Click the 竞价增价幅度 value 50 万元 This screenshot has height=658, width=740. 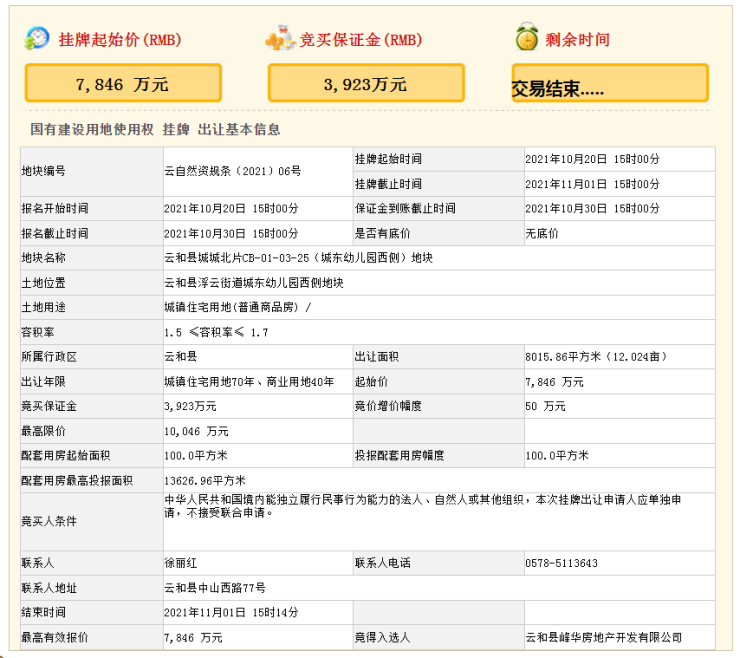coord(545,406)
